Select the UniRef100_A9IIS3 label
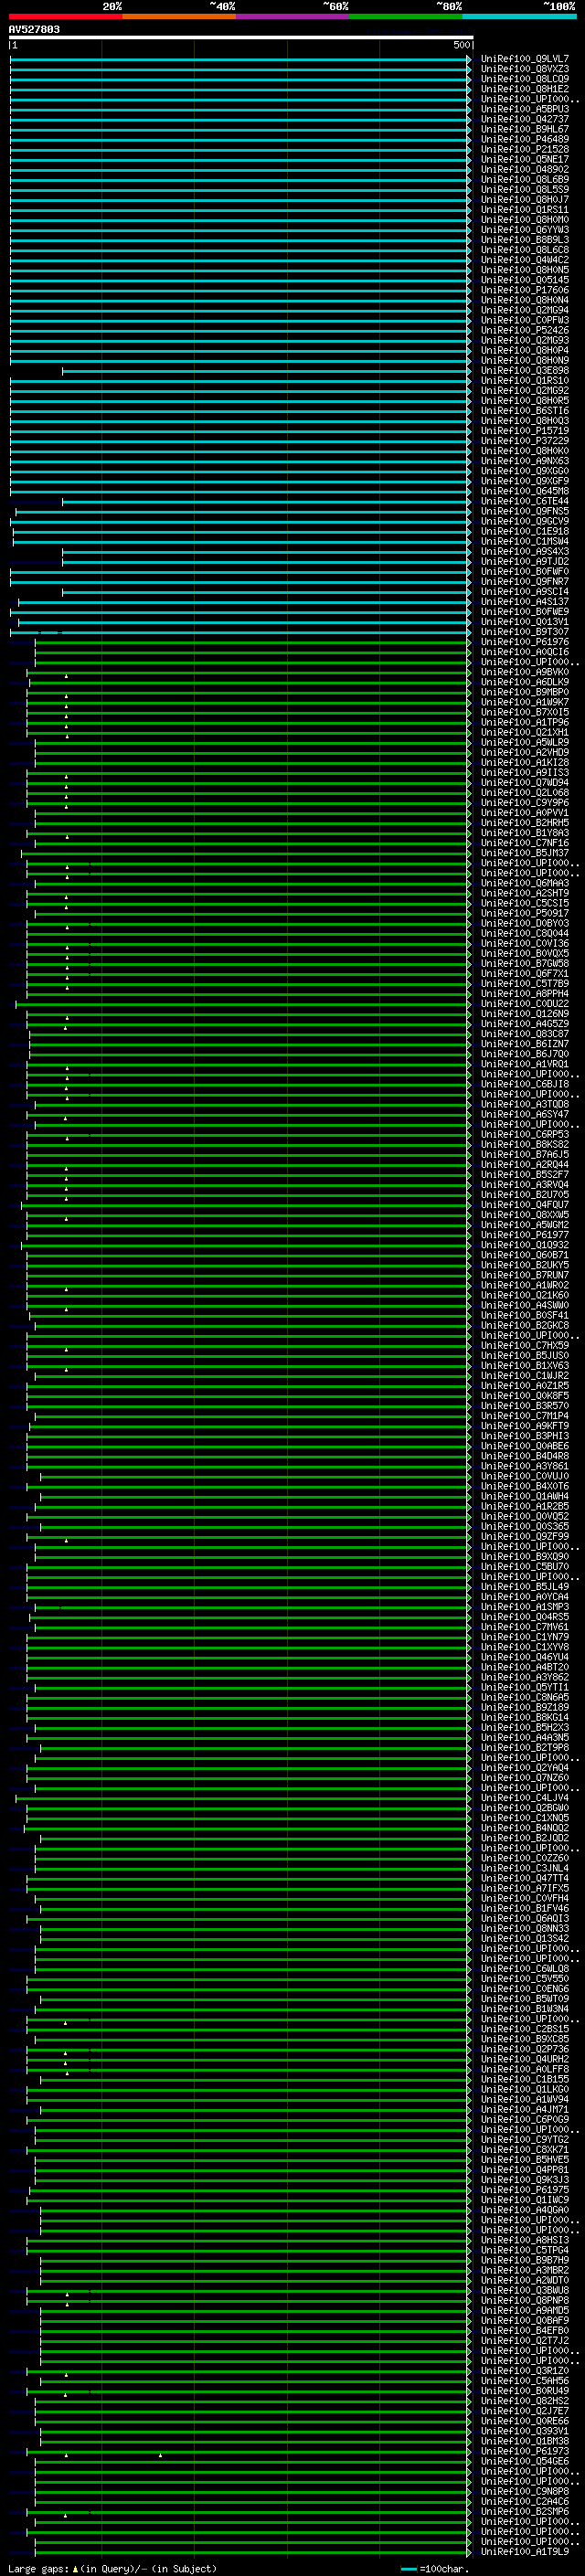The image size is (585, 2576). [x=525, y=773]
